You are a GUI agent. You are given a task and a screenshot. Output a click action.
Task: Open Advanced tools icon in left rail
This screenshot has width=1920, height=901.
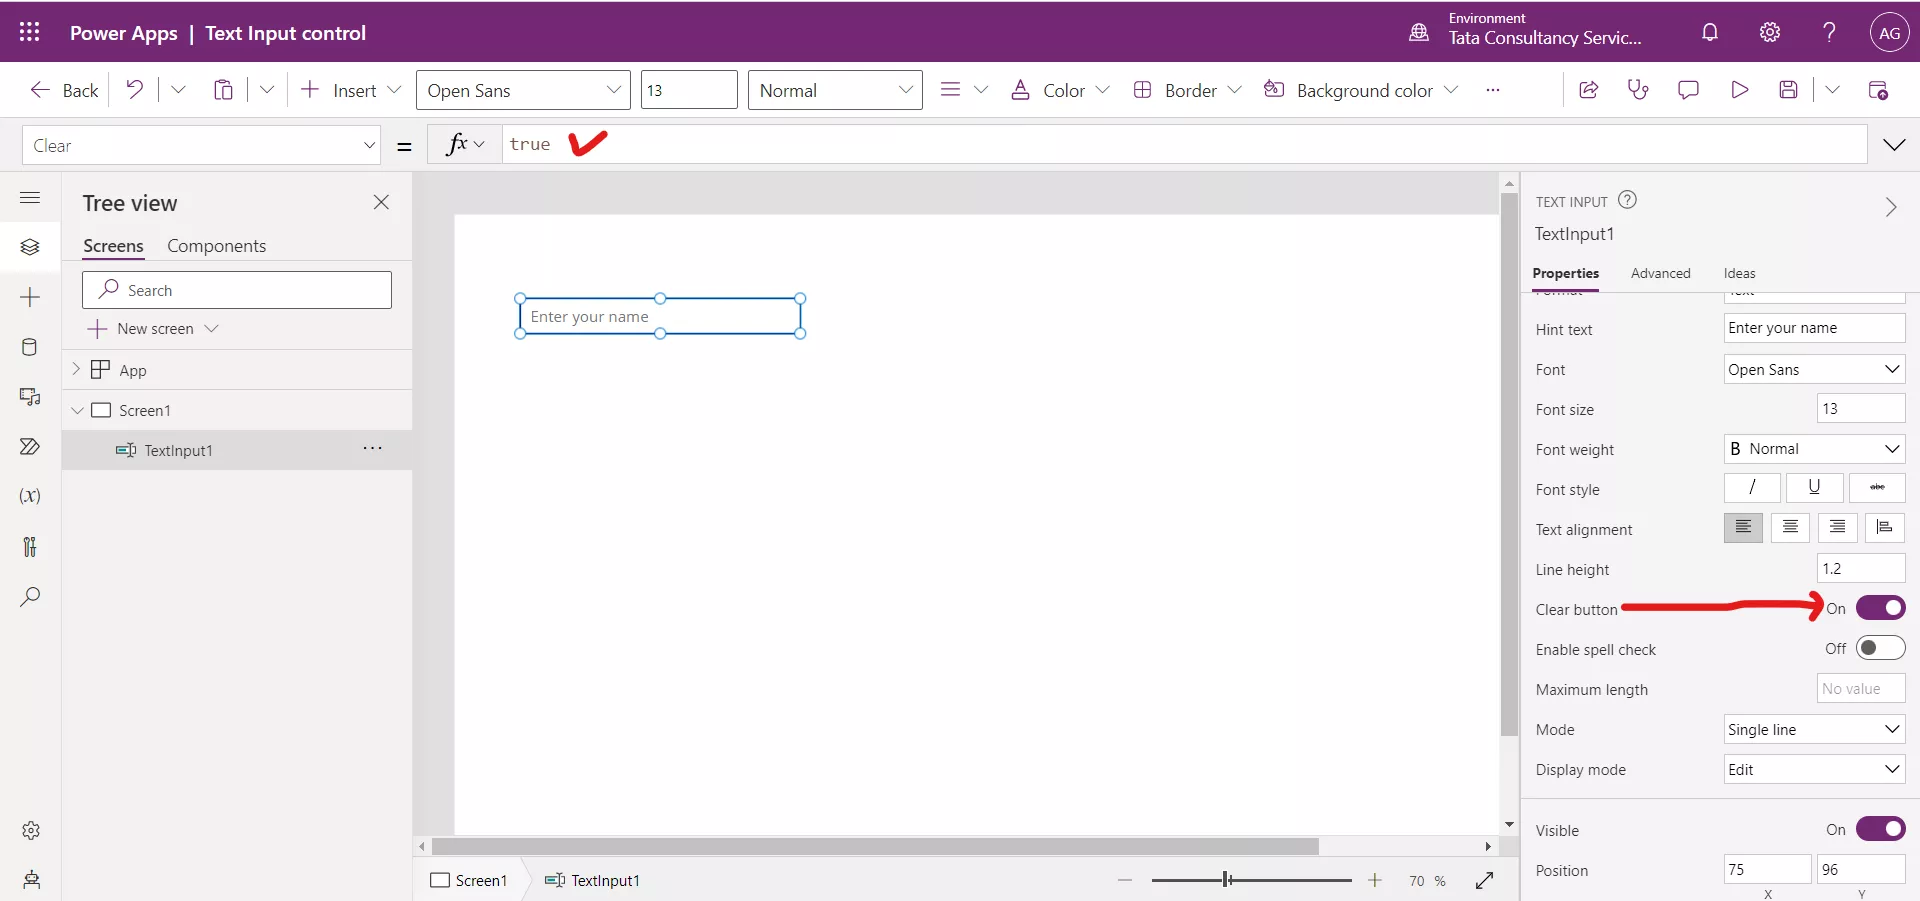point(30,547)
